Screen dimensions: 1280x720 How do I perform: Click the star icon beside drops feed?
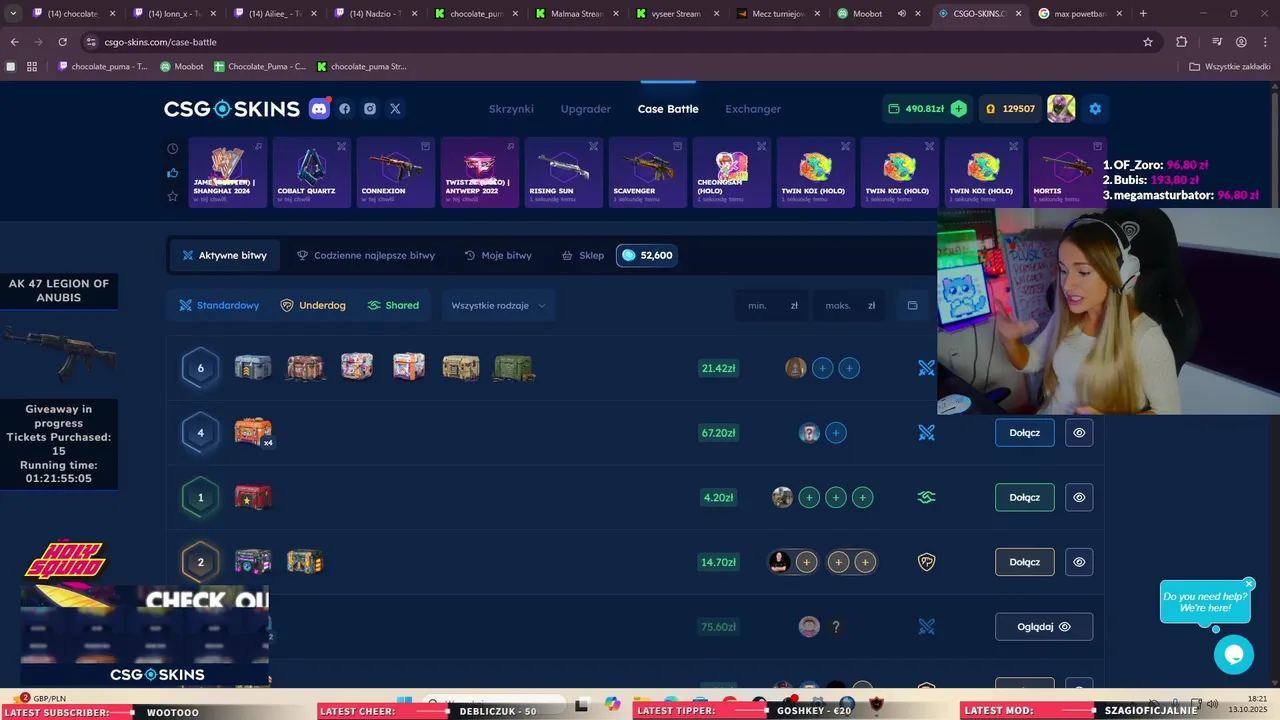click(172, 196)
